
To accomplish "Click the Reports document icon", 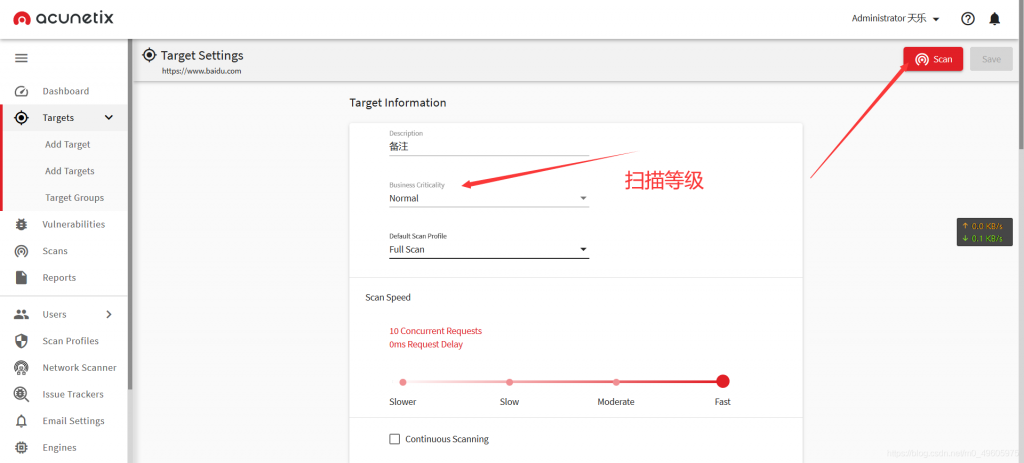I will [x=22, y=278].
